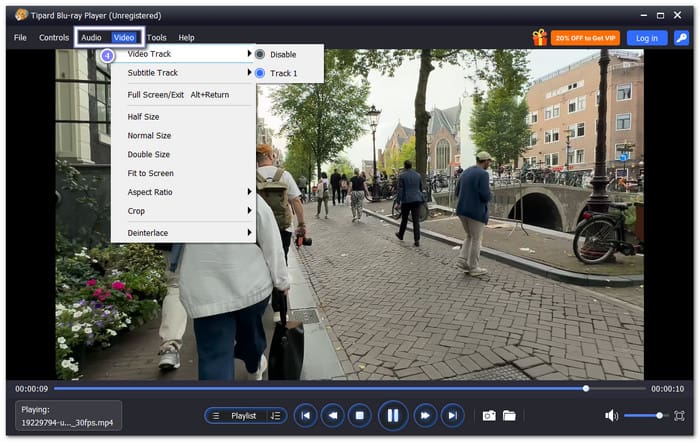
Task: Close the Video menu in menu bar
Action: pos(124,38)
